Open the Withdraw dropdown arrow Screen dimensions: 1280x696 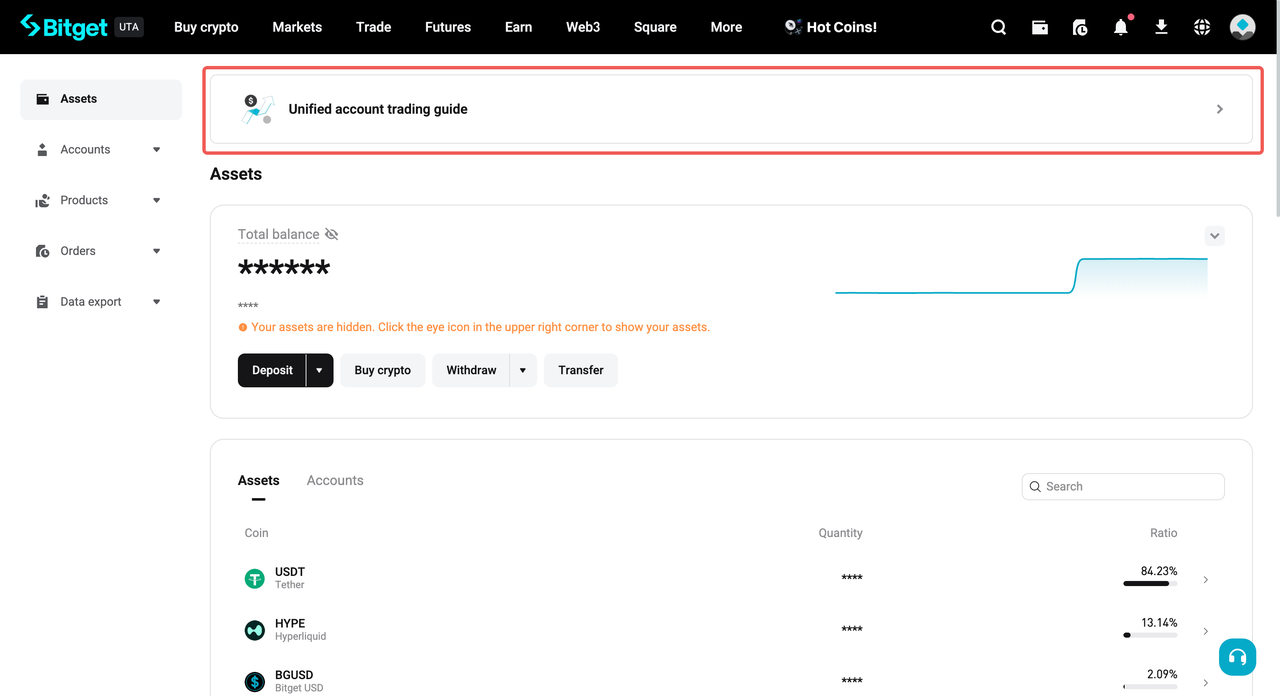(x=523, y=370)
